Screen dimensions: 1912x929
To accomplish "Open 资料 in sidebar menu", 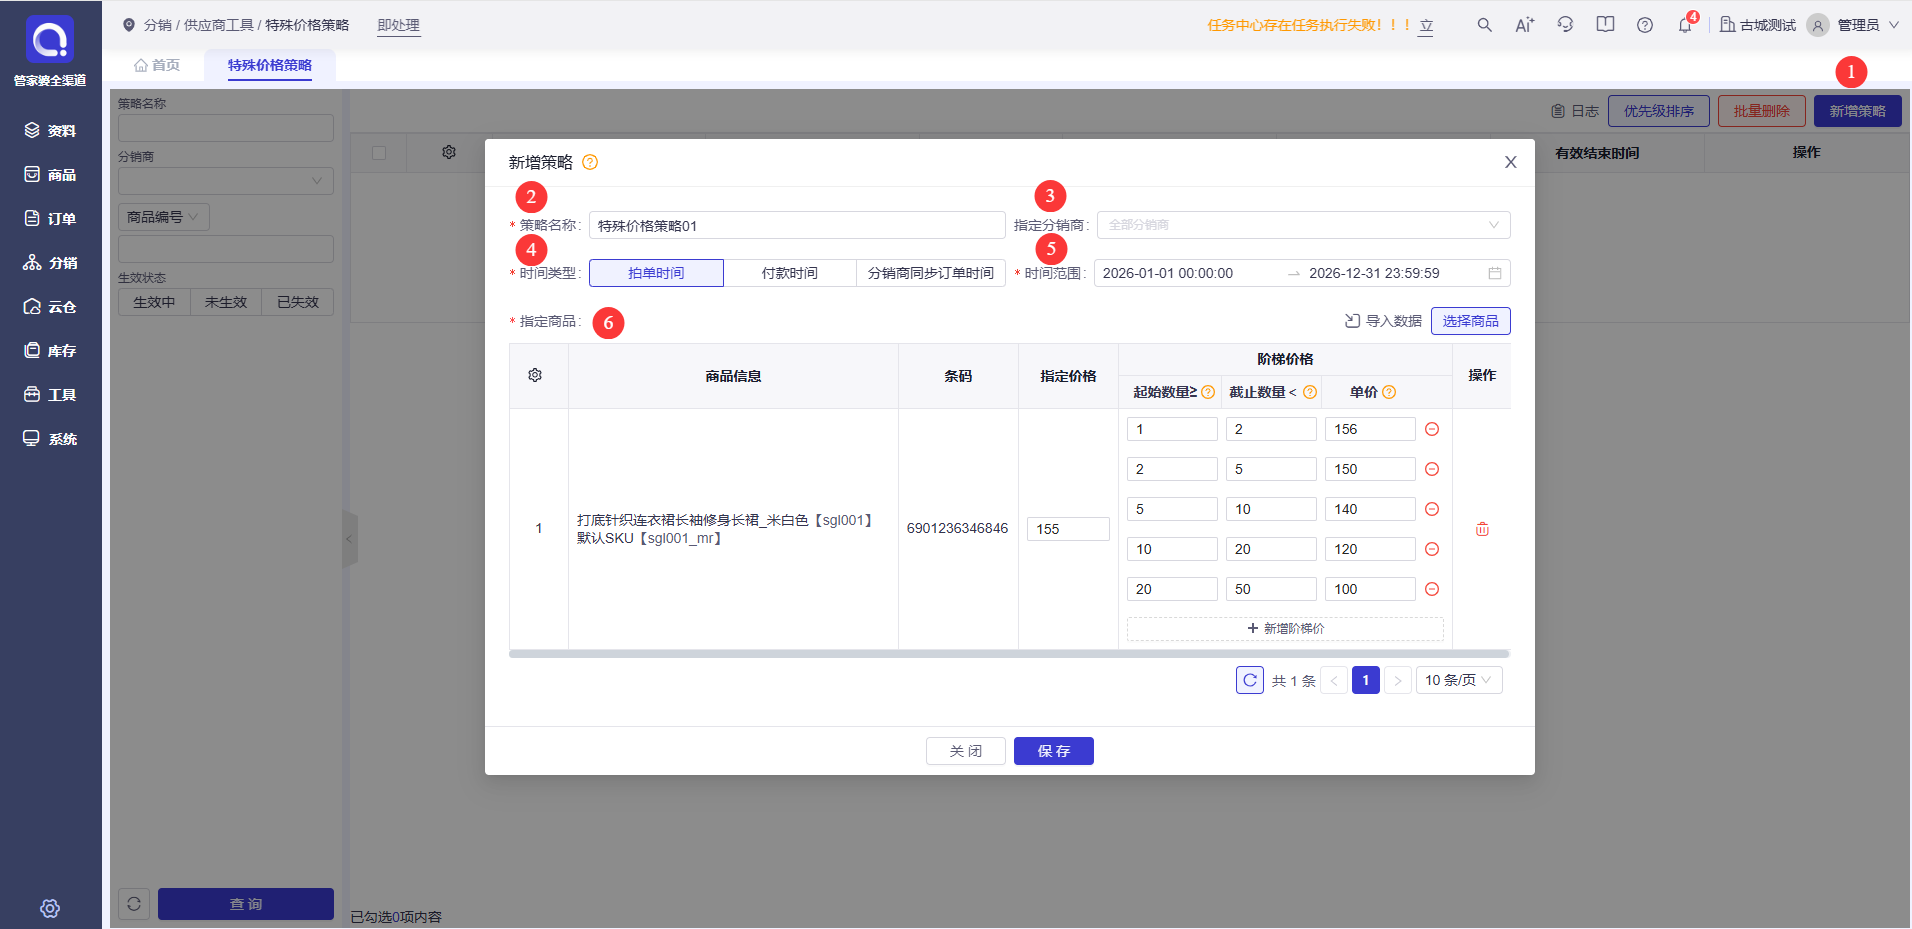I will point(51,131).
